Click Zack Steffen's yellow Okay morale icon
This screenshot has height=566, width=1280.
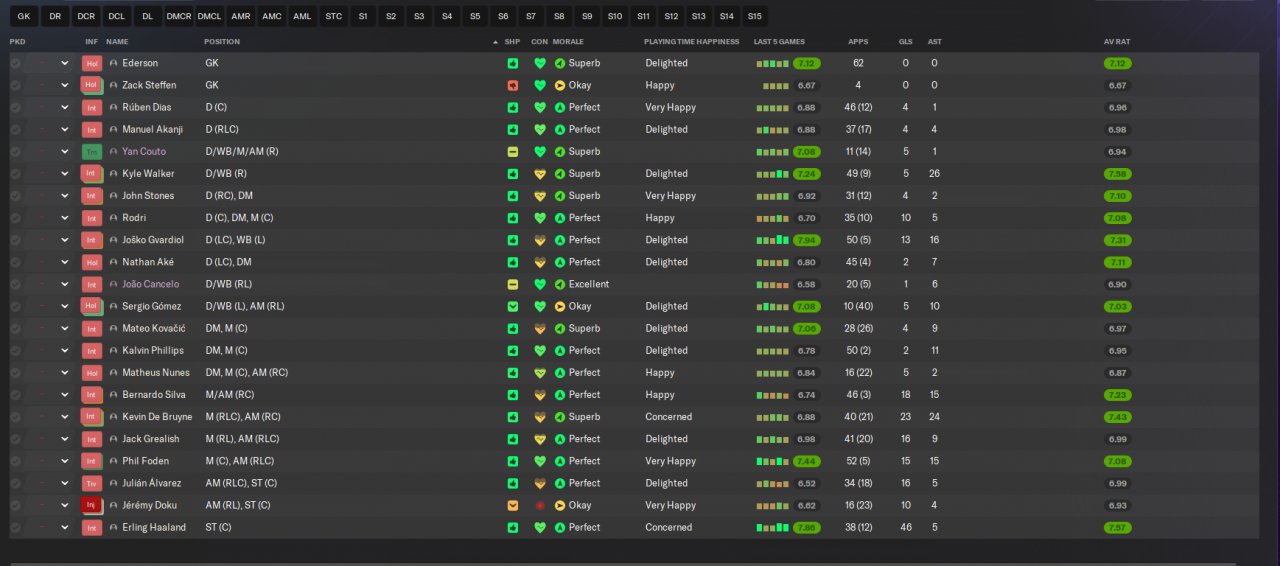click(x=560, y=85)
